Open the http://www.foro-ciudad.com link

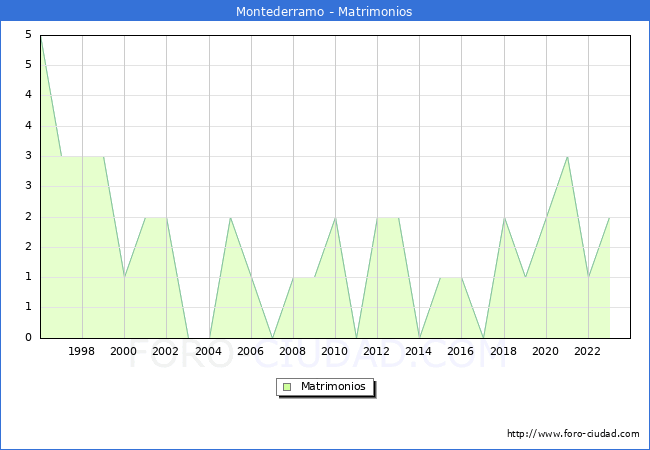[x=573, y=434]
